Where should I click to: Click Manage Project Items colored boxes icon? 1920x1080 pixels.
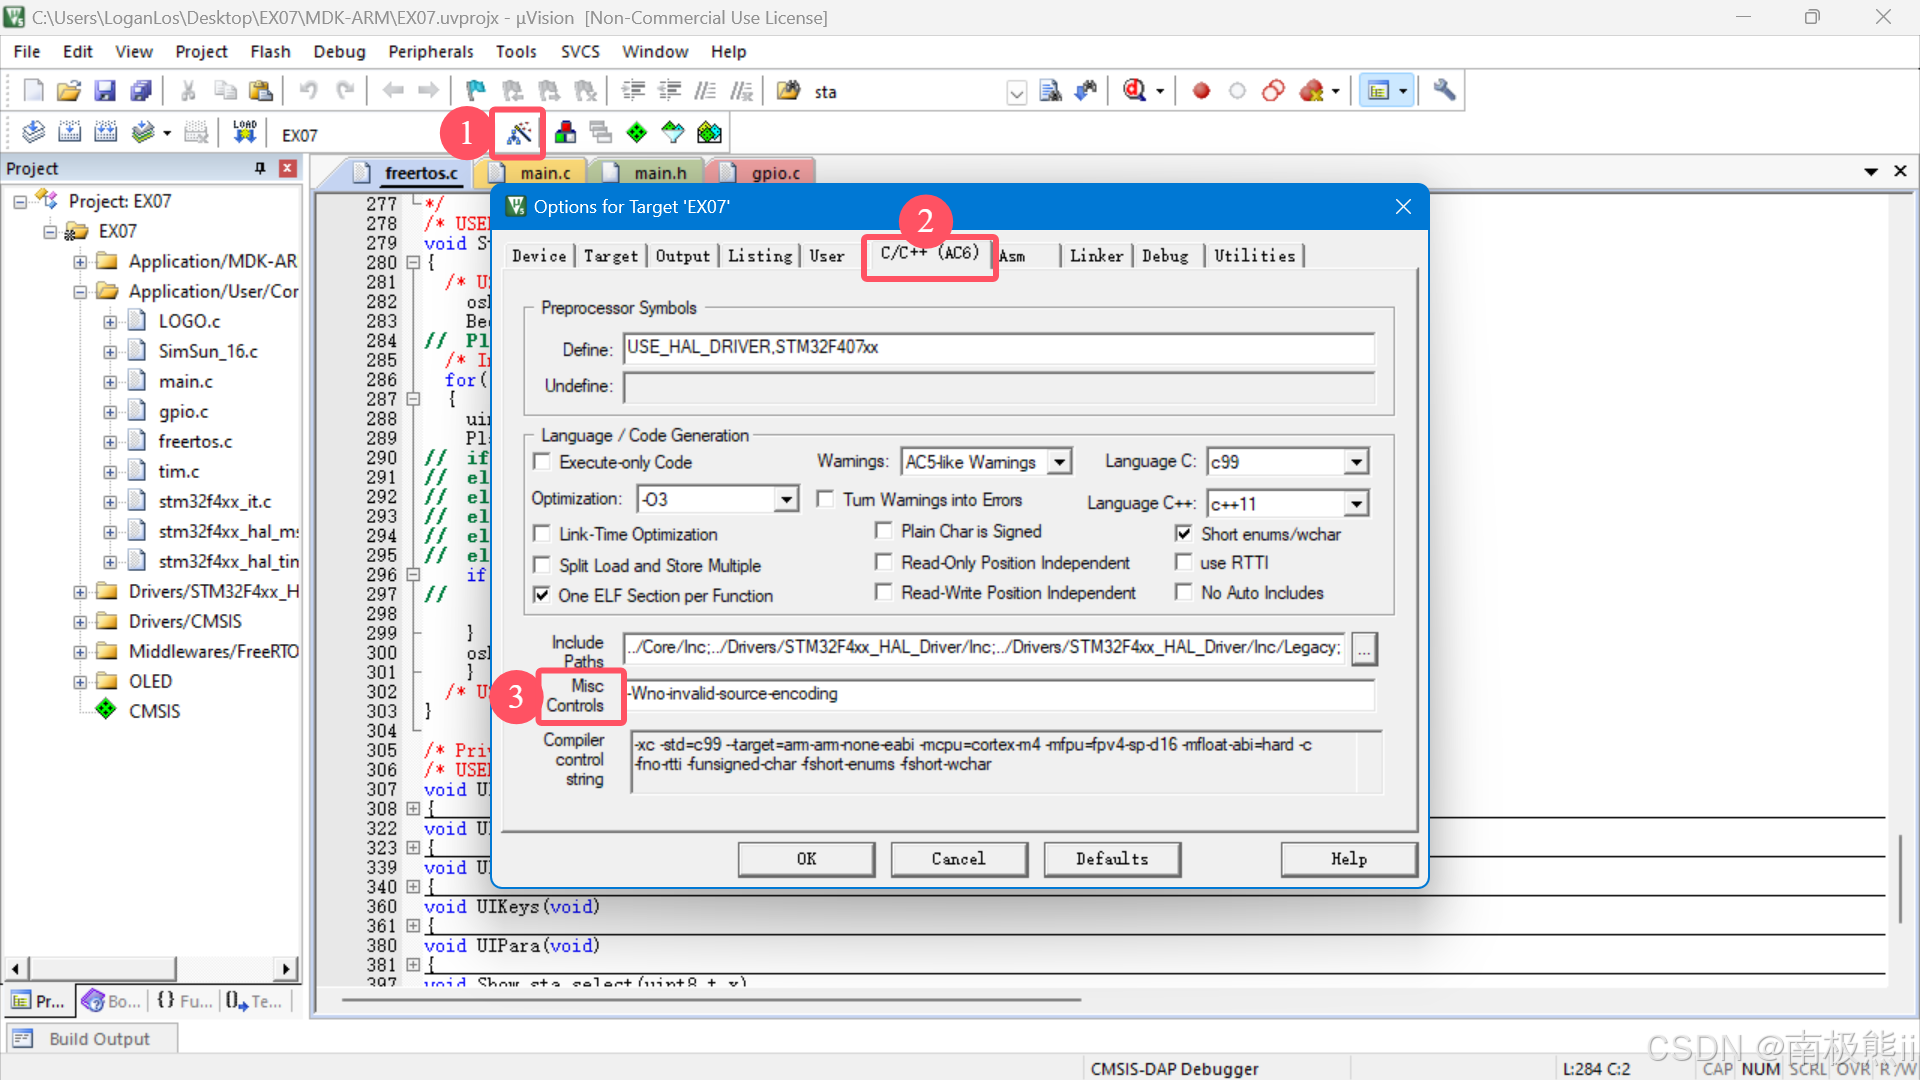(x=565, y=133)
